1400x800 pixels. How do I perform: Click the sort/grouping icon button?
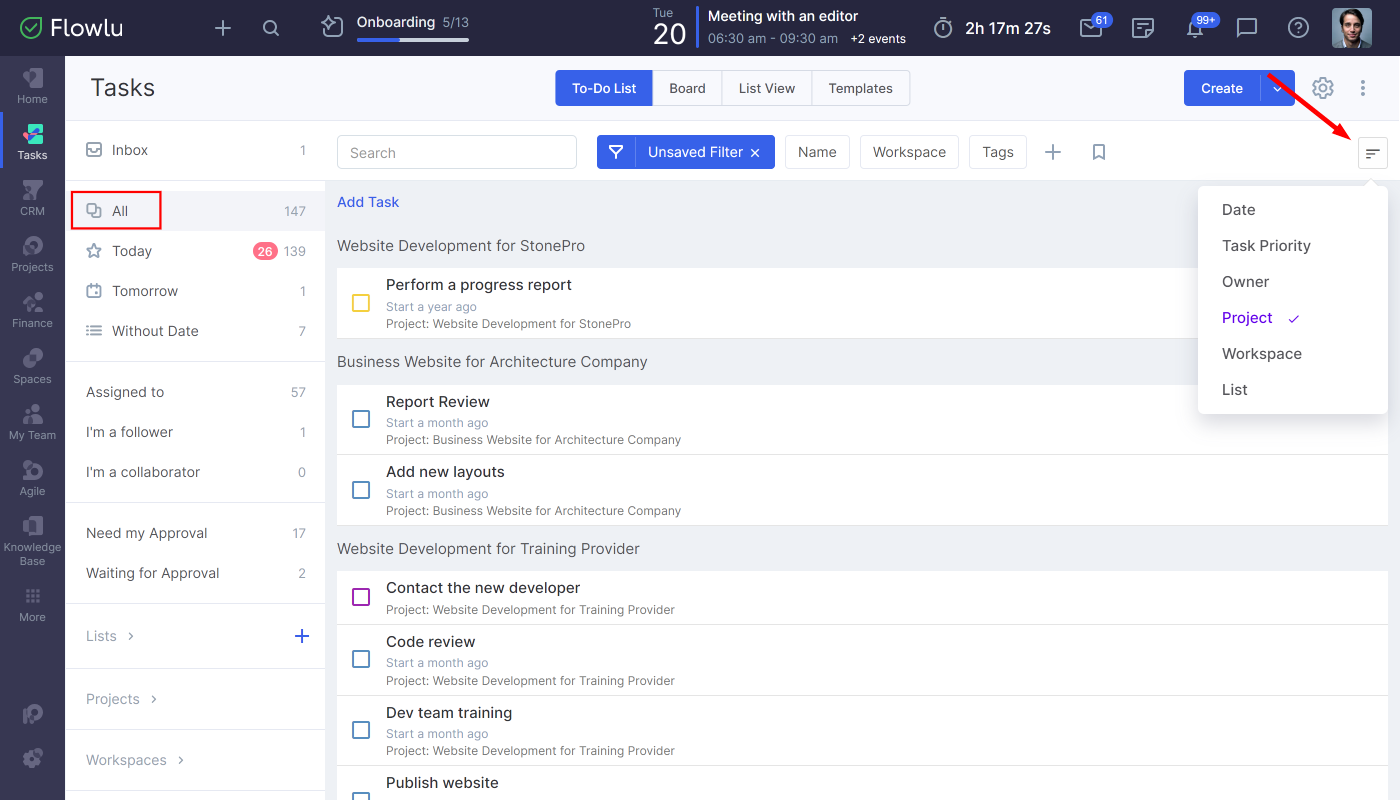tap(1373, 153)
